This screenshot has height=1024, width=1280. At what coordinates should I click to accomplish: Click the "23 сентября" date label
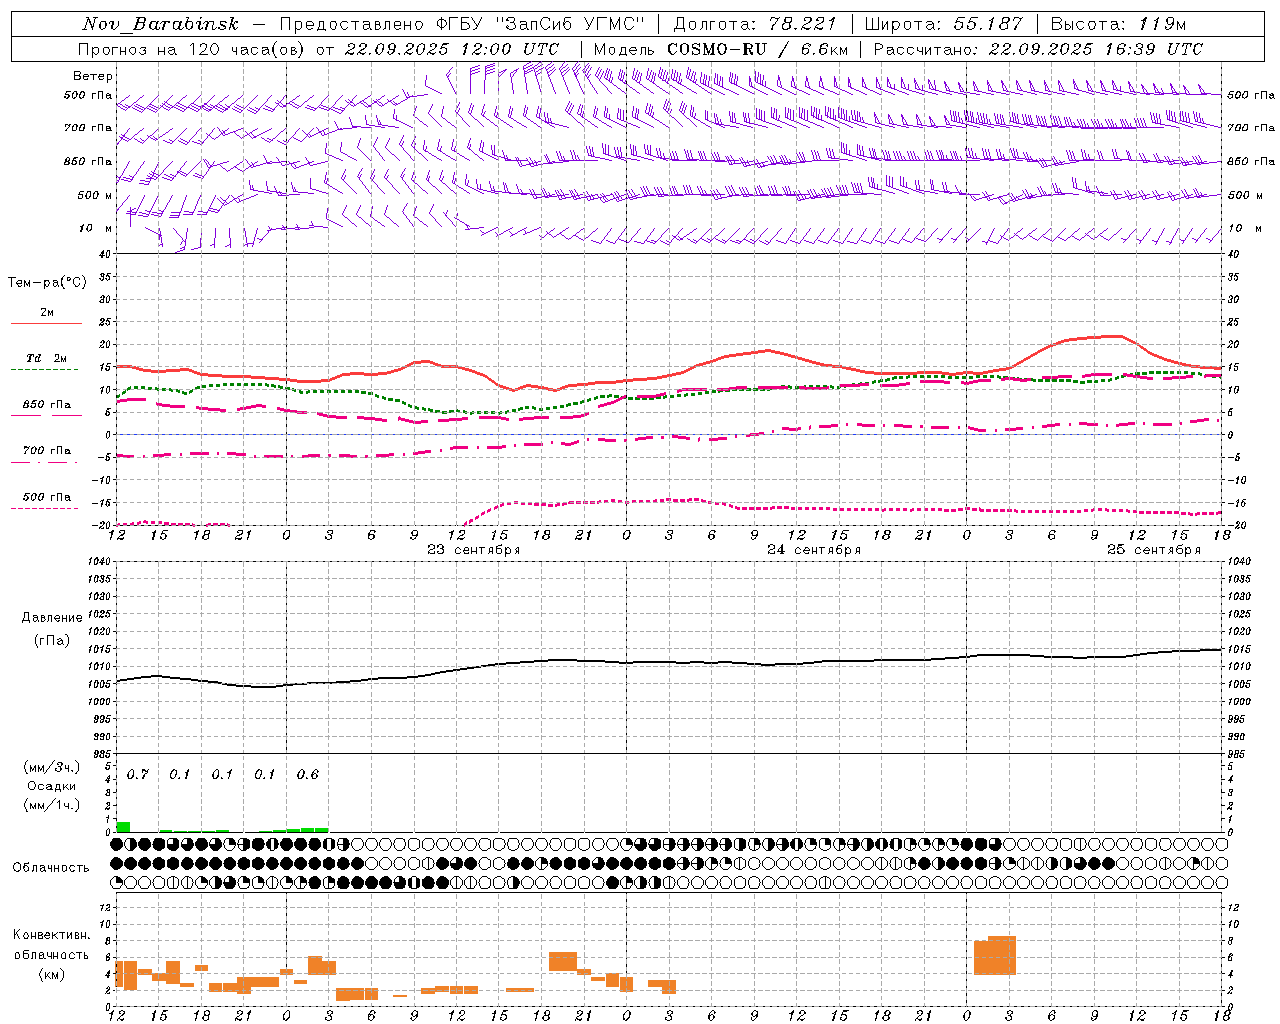tap(474, 550)
